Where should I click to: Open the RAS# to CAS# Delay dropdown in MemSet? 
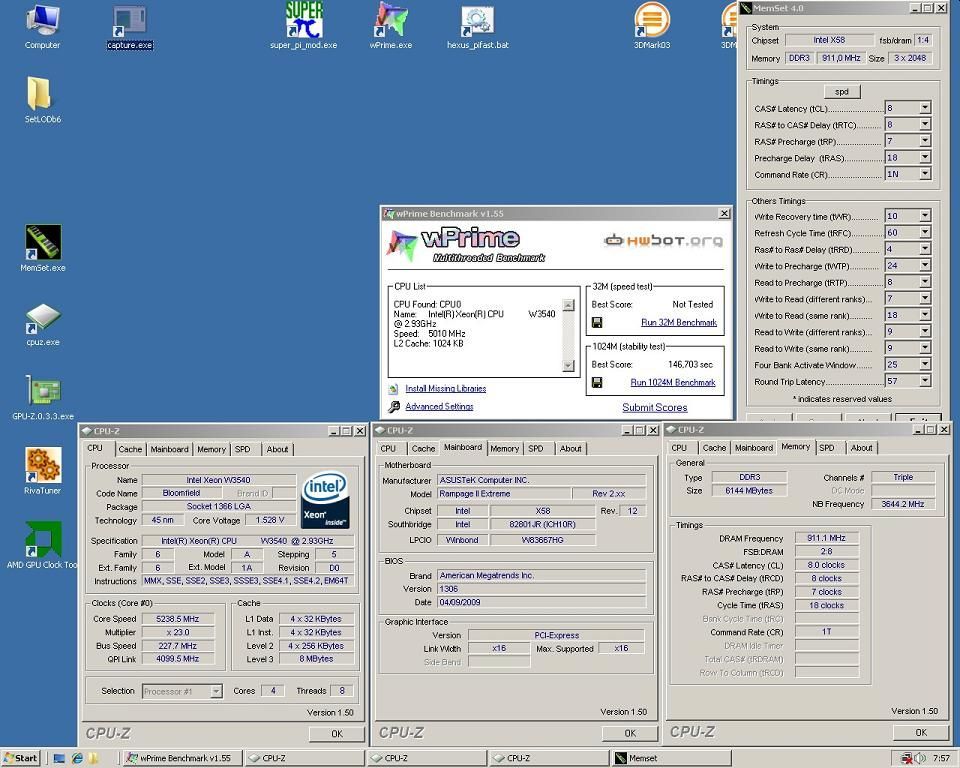924,124
